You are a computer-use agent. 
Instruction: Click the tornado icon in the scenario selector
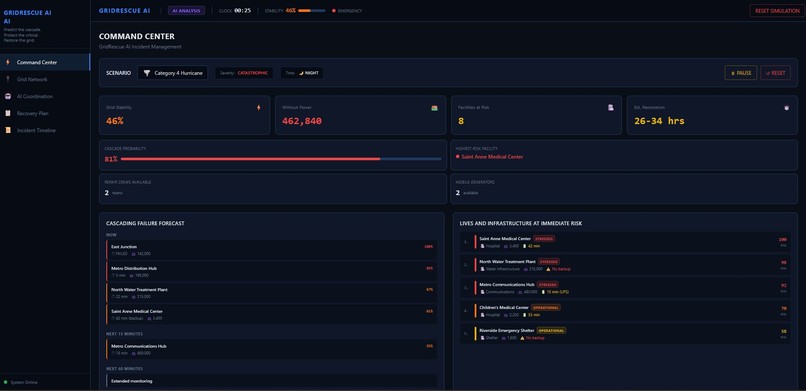[x=147, y=73]
